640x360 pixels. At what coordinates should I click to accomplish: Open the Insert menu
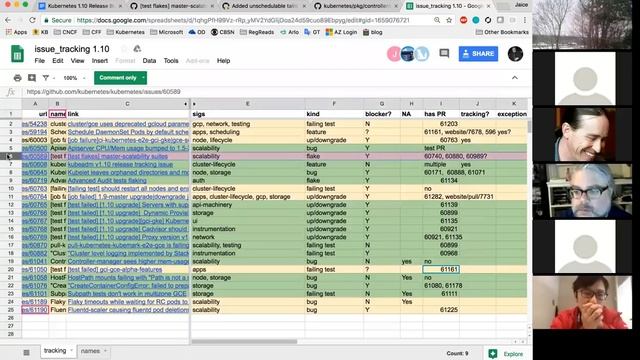pos(100,61)
